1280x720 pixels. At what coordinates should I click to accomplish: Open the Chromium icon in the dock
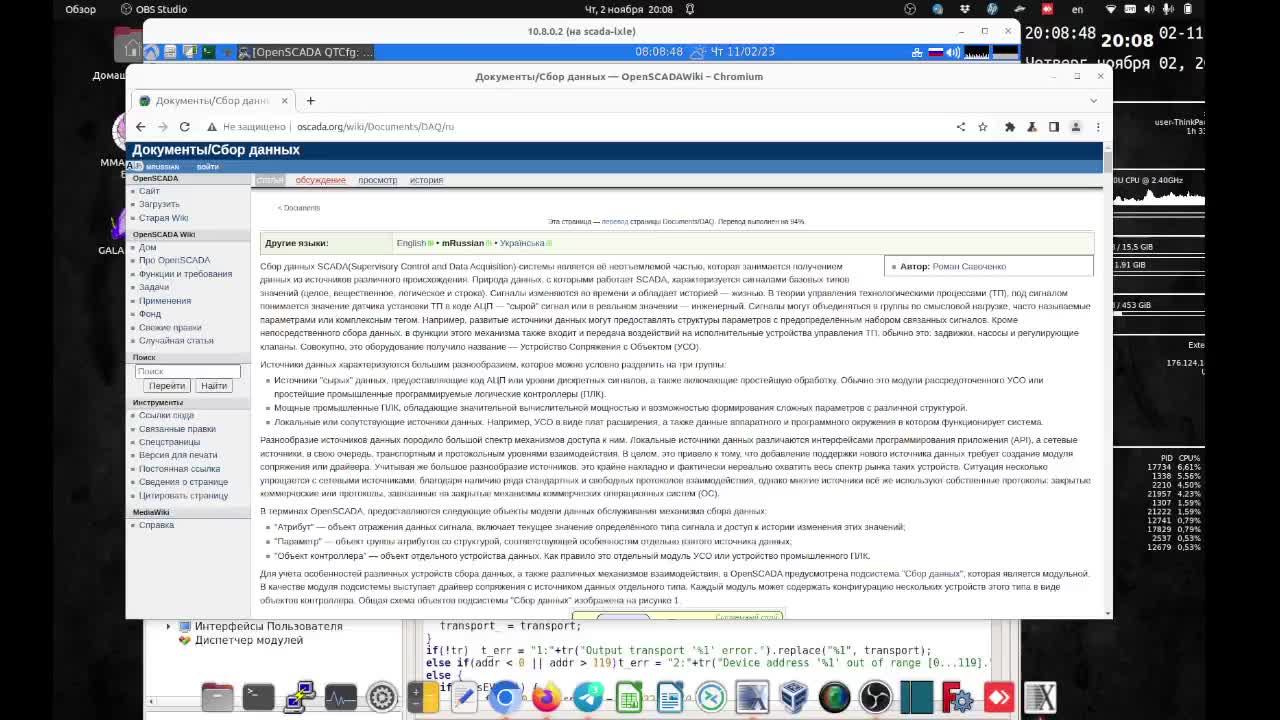(x=505, y=697)
